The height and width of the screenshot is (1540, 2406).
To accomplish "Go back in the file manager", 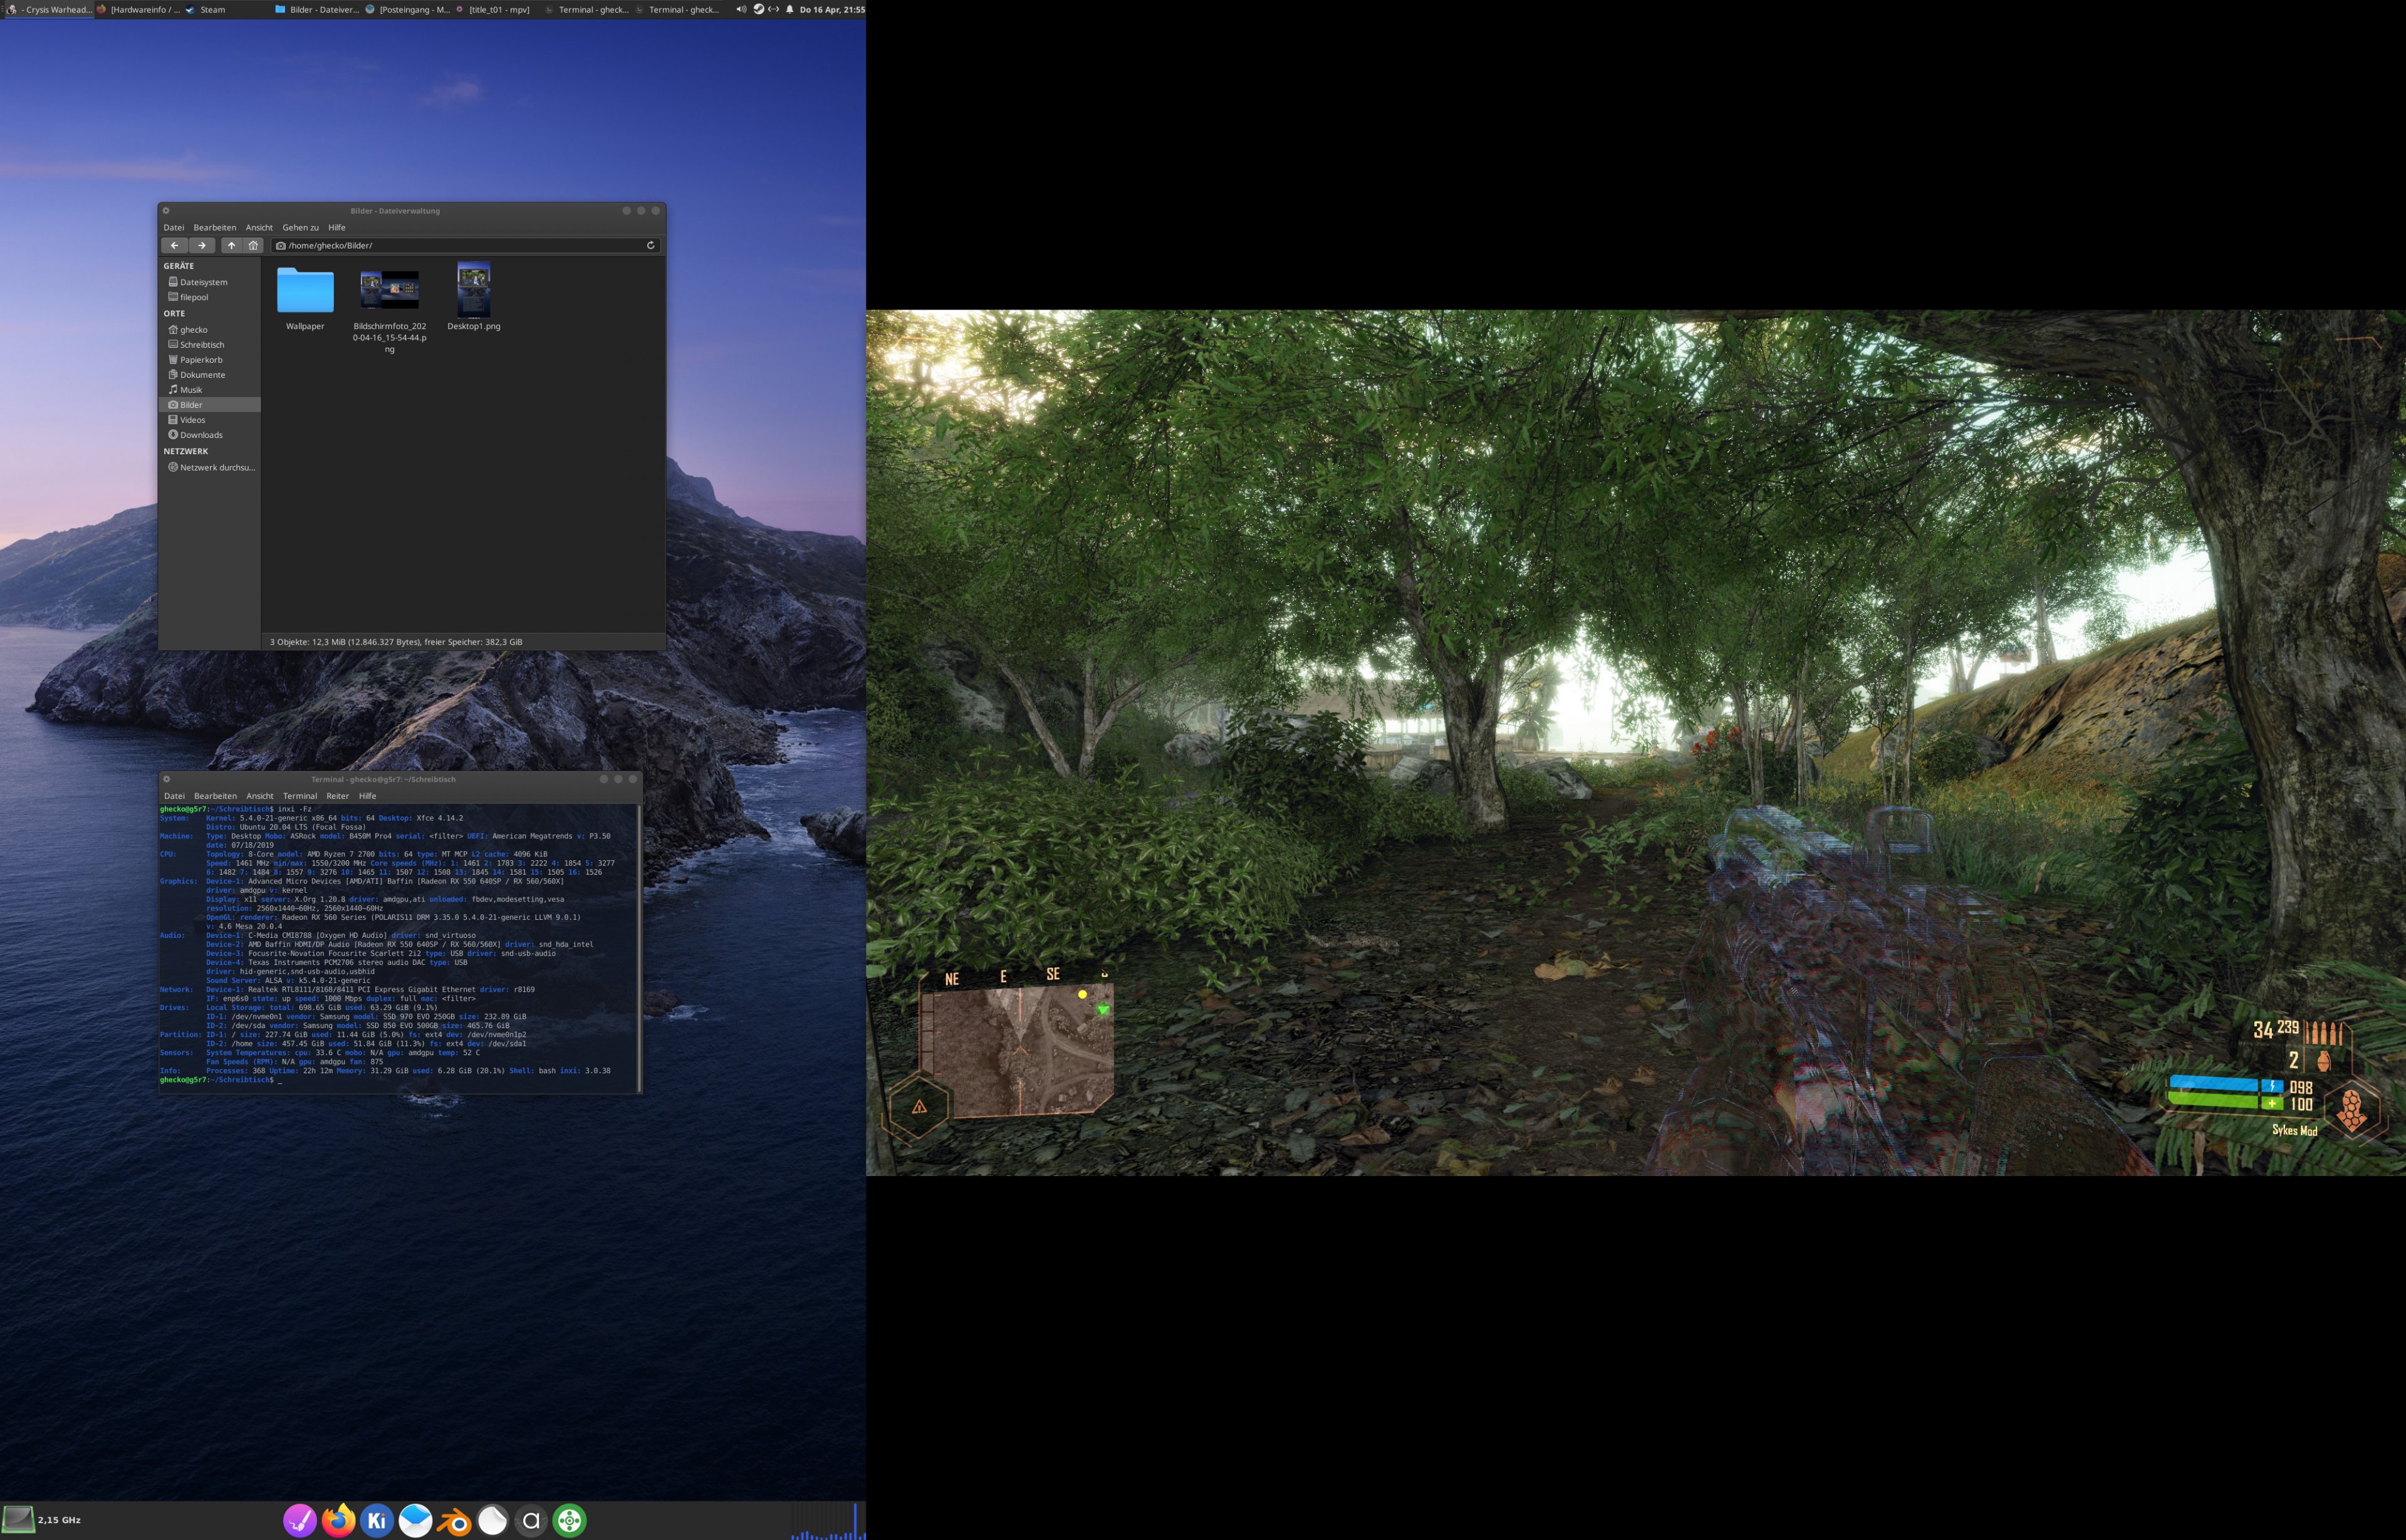I will 174,245.
